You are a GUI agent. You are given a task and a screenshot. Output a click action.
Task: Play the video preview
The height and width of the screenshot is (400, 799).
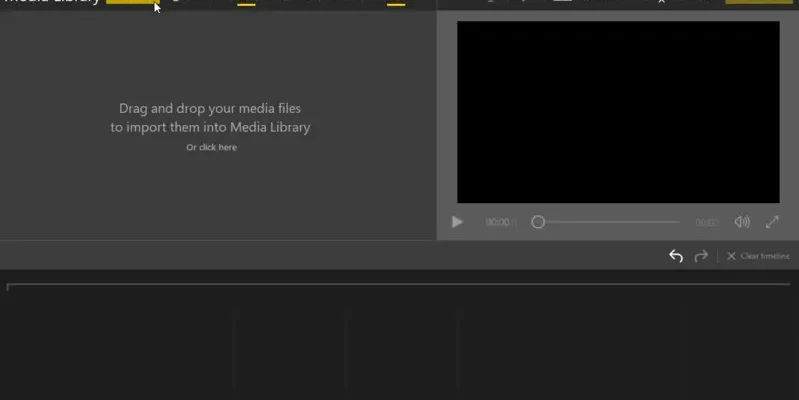[x=457, y=222]
